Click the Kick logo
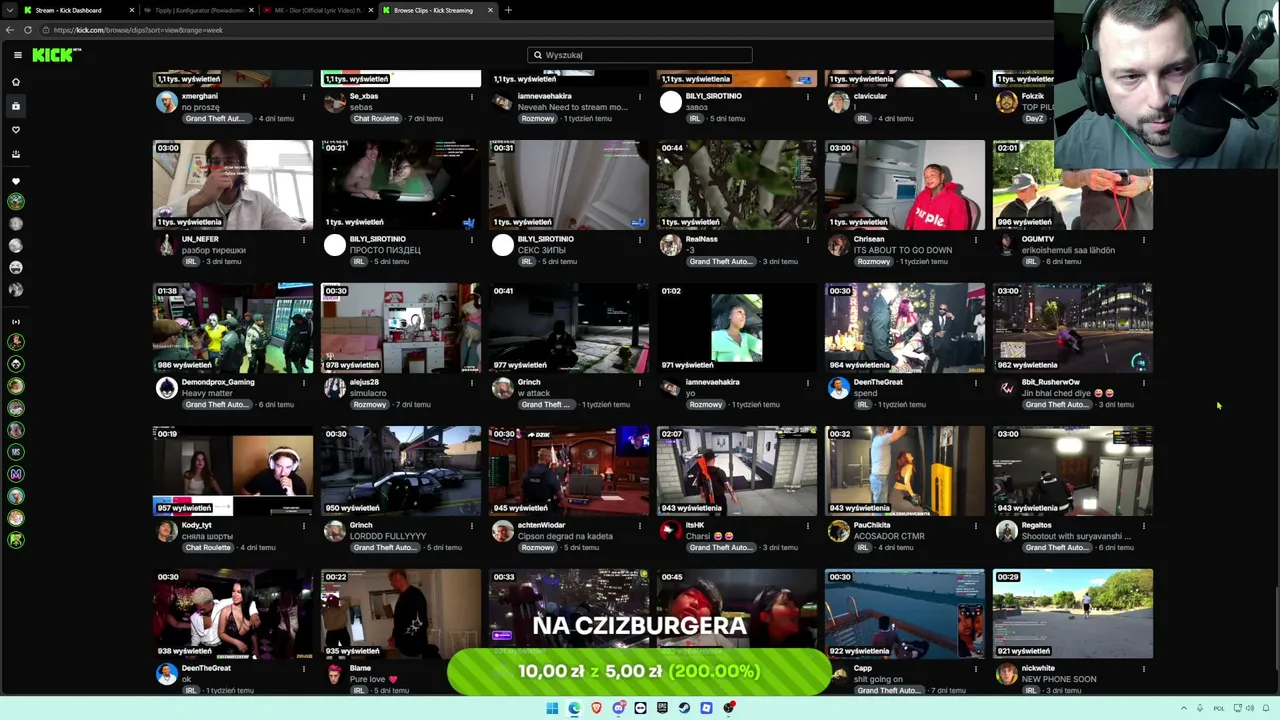 click(x=56, y=55)
